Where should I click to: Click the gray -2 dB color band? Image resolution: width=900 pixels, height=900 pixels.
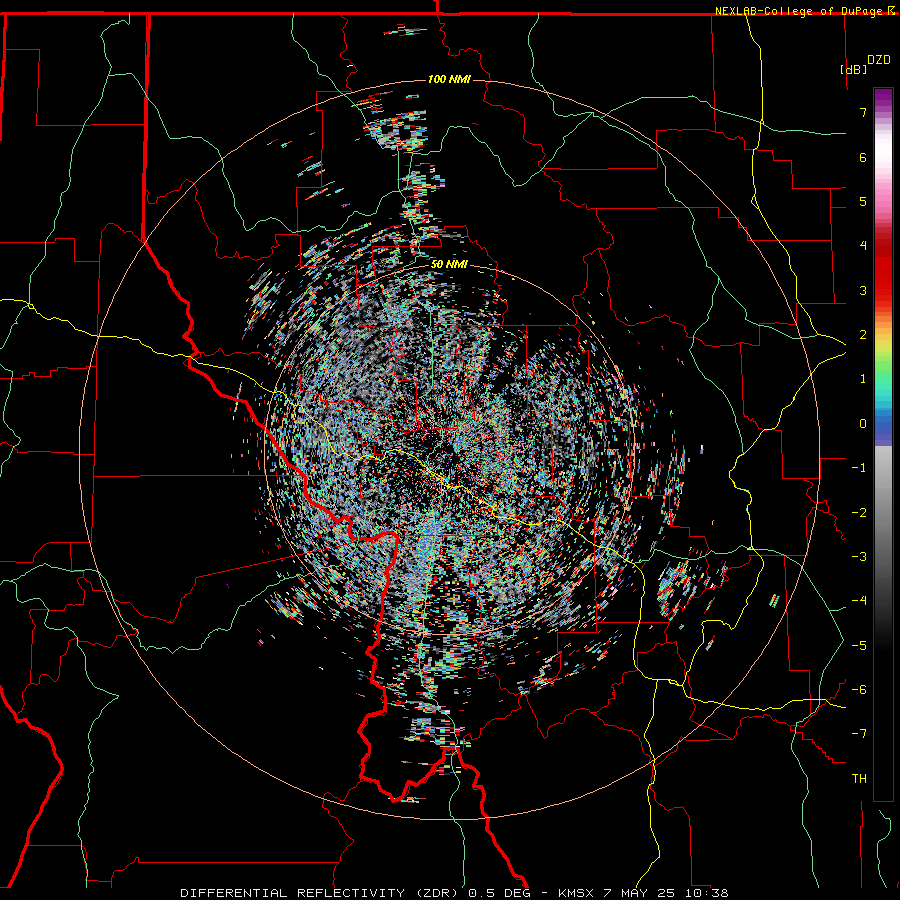click(x=883, y=512)
